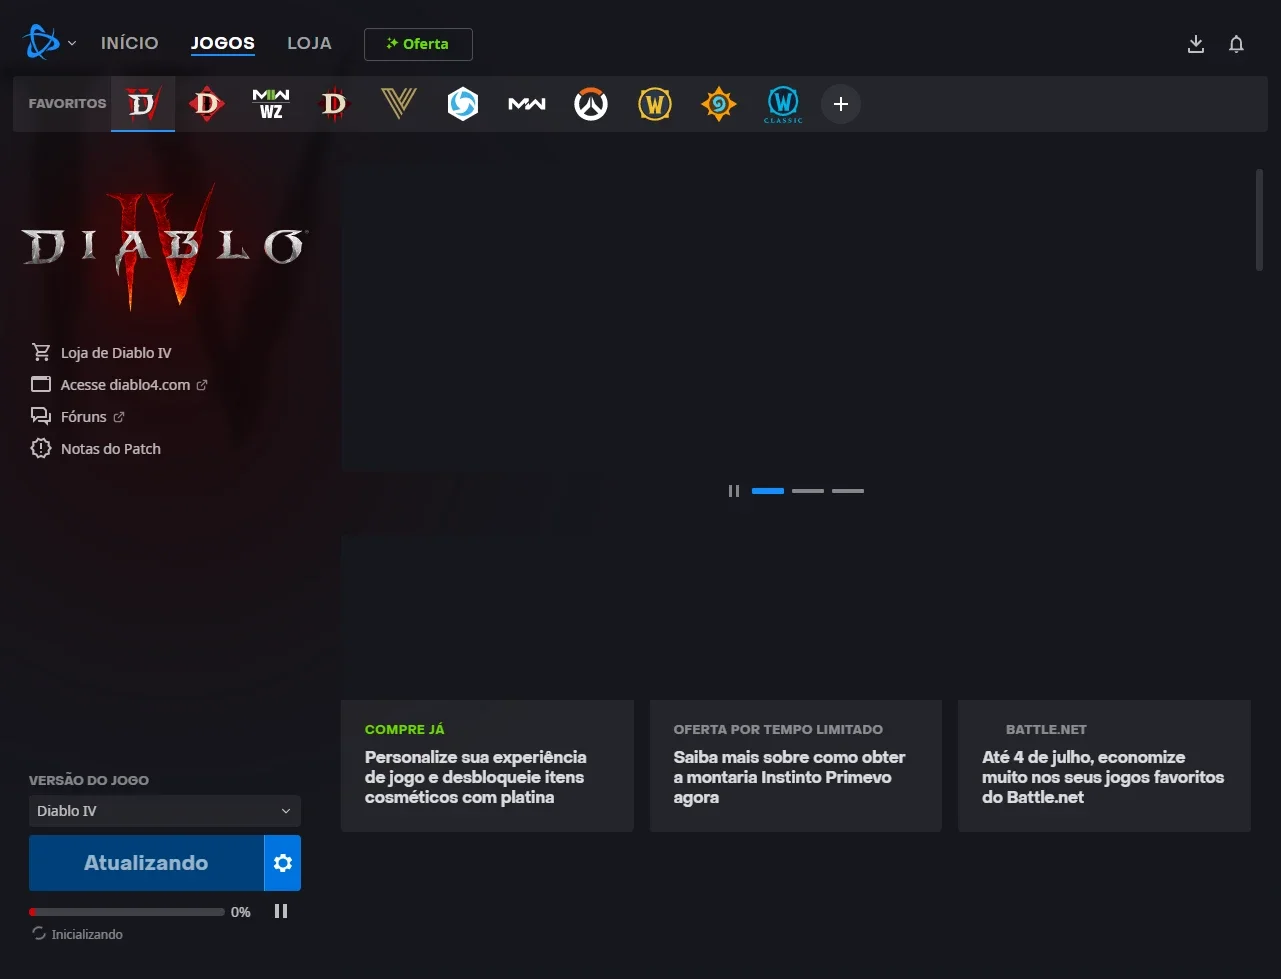Image resolution: width=1281 pixels, height=979 pixels.
Task: Click the update progress bar
Action: coord(127,912)
